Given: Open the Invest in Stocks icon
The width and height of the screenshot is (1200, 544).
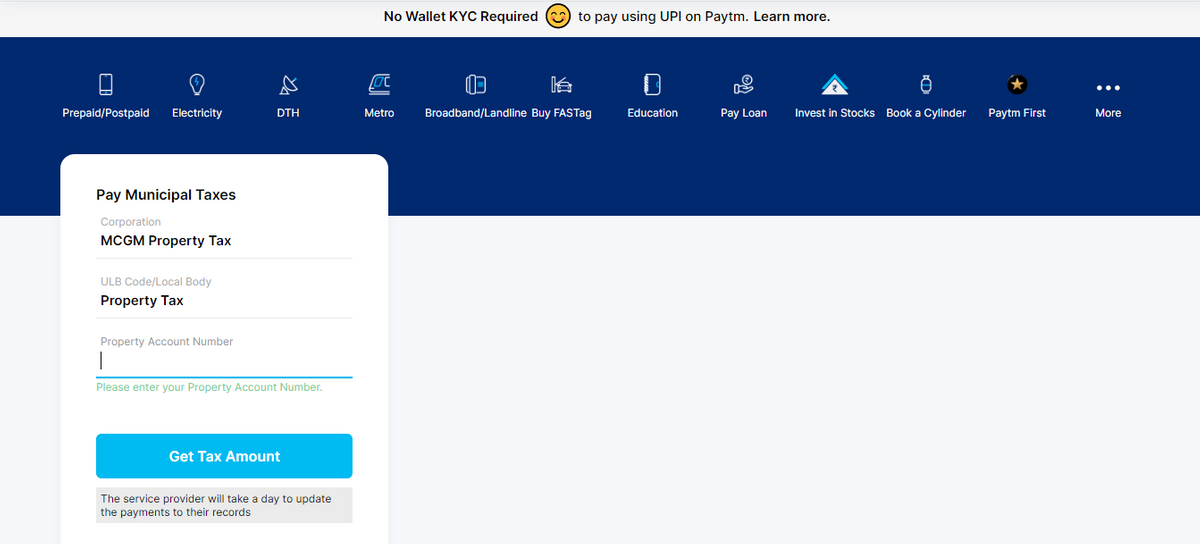Looking at the screenshot, I should tap(834, 84).
